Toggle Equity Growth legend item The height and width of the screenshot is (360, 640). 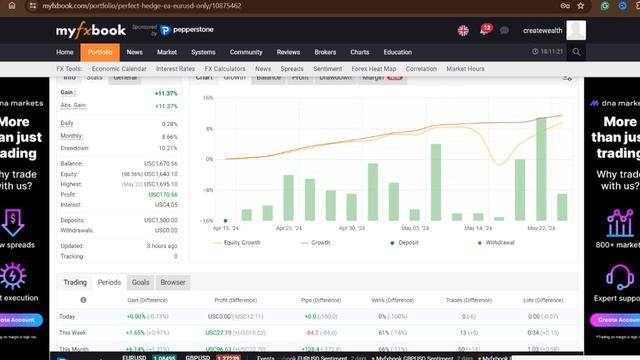(x=237, y=242)
